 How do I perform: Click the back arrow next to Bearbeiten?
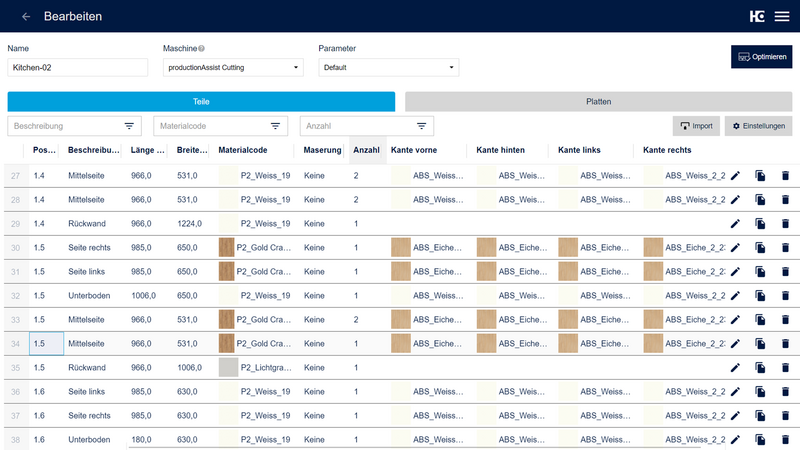coord(26,17)
